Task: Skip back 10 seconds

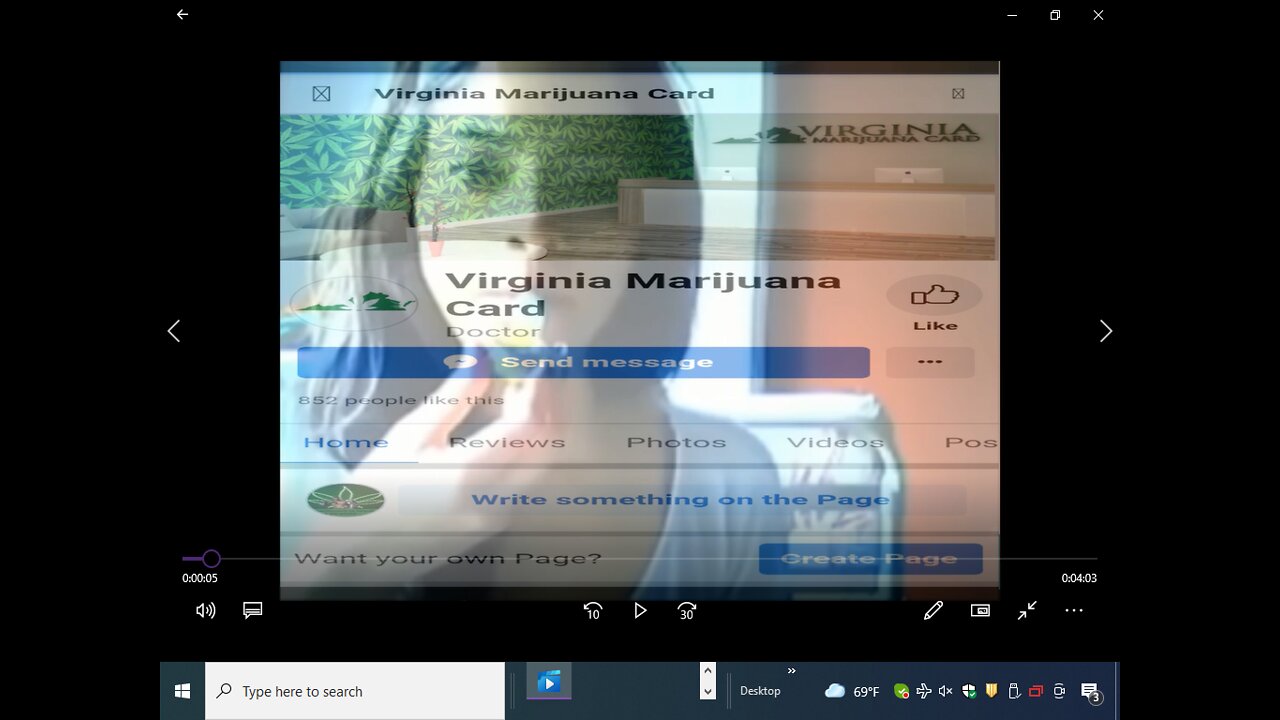Action: click(593, 611)
